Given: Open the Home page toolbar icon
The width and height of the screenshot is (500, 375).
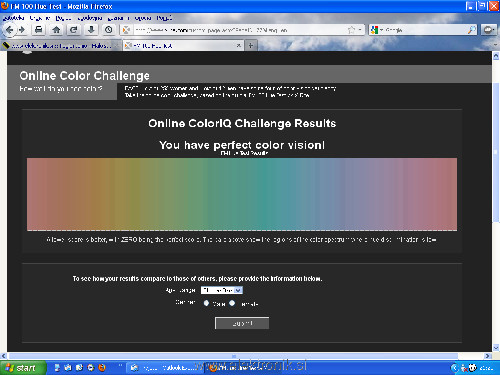Looking at the screenshot, I should click(56, 30).
